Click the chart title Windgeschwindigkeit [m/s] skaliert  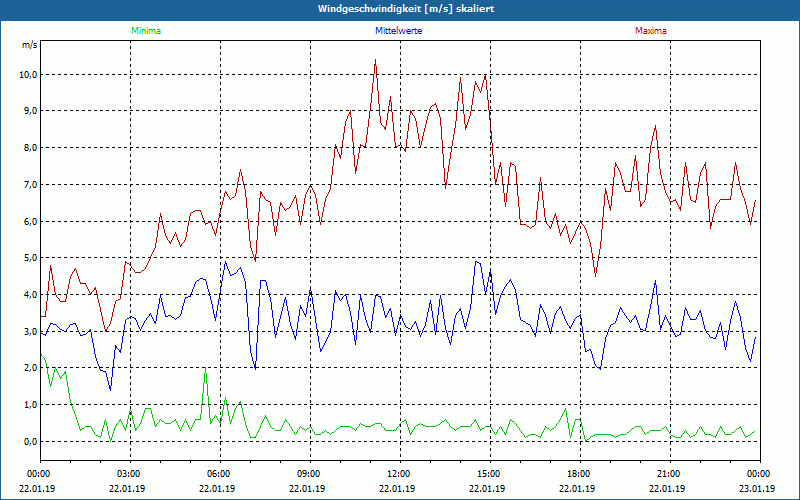coord(406,9)
